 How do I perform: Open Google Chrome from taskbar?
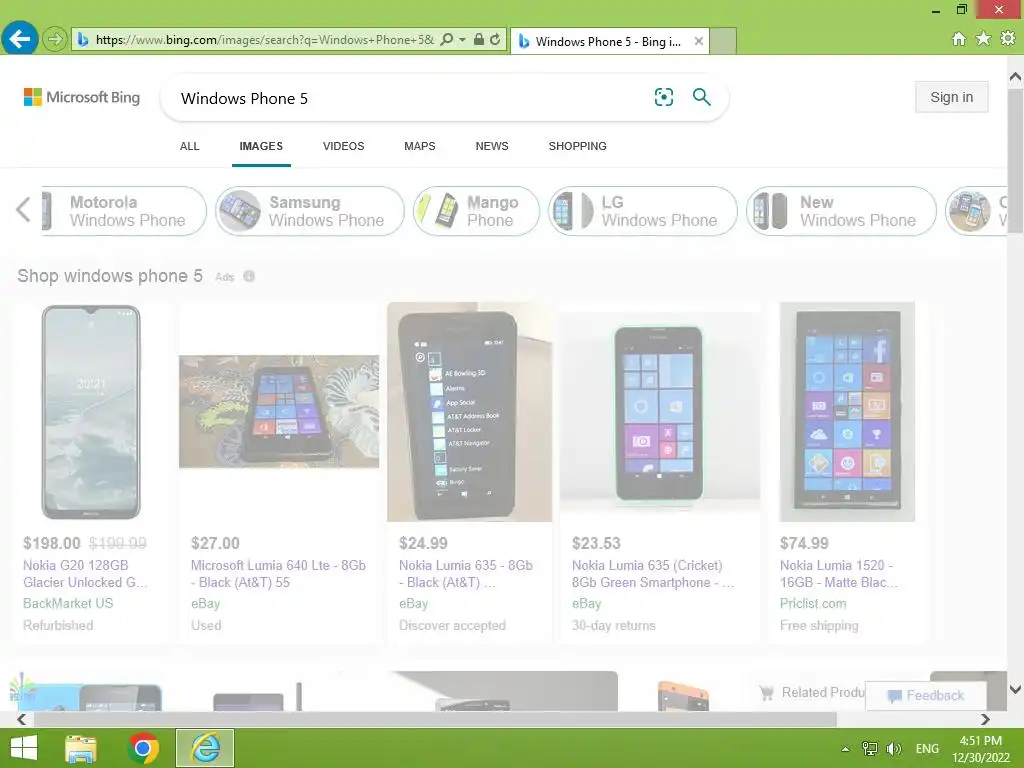[144, 748]
